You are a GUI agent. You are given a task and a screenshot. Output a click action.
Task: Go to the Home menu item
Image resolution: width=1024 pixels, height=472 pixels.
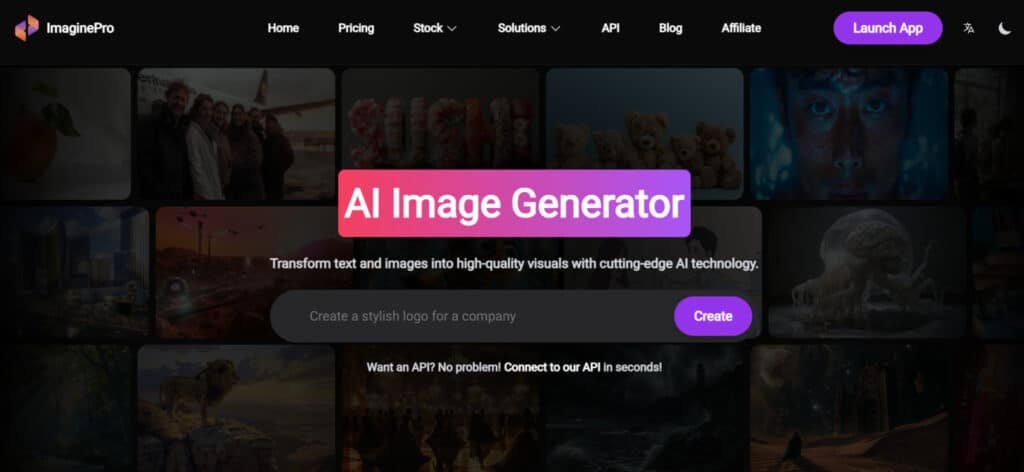pos(283,28)
